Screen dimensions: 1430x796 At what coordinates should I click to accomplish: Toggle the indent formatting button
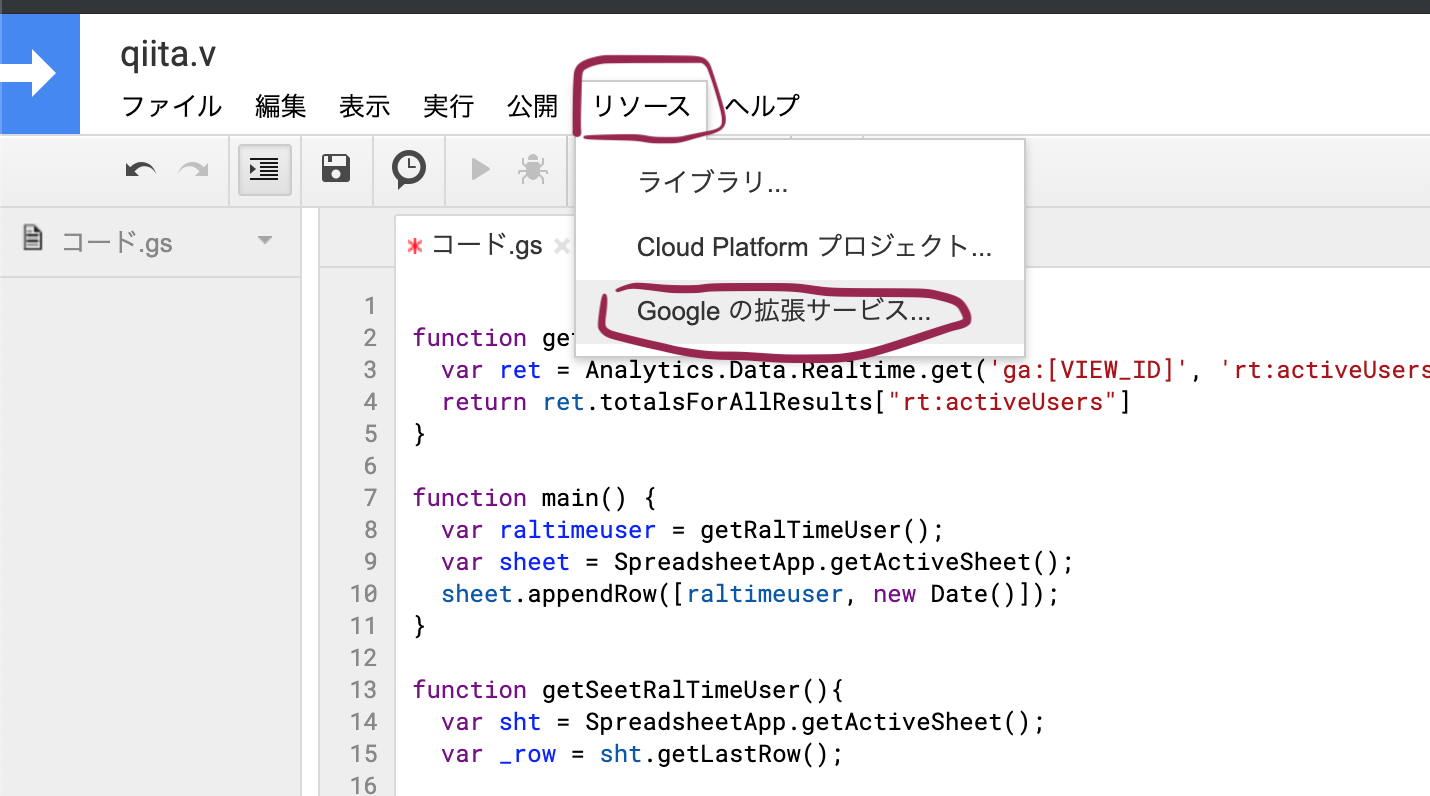264,170
